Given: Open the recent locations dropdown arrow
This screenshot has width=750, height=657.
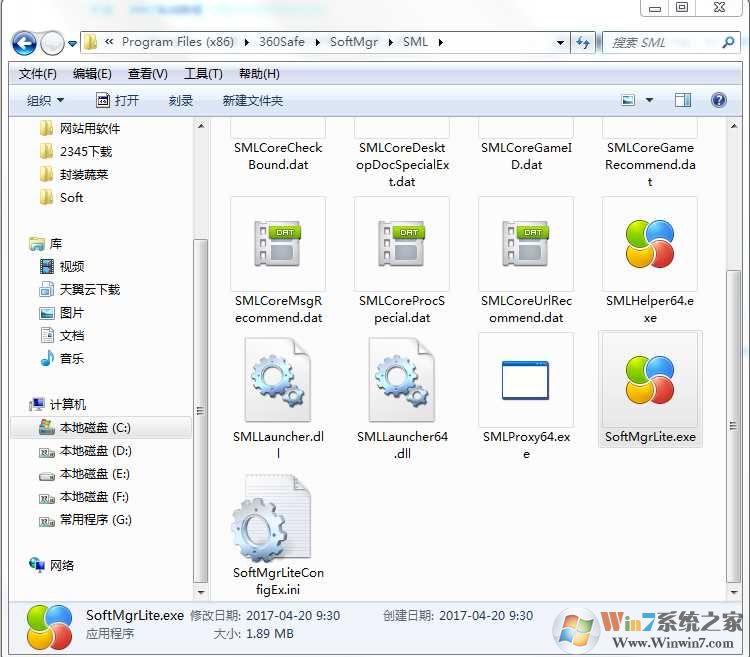Looking at the screenshot, I should (72, 44).
